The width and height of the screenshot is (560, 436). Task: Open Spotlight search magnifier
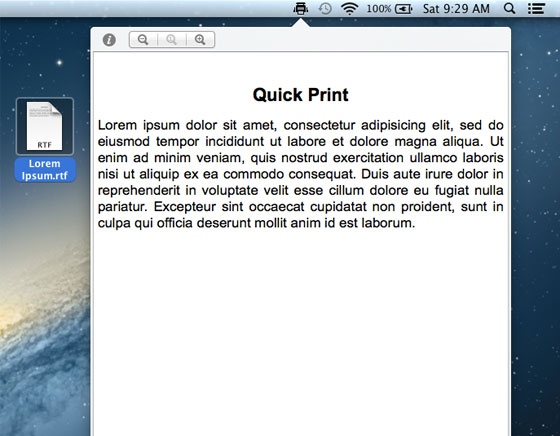pyautogui.click(x=509, y=8)
